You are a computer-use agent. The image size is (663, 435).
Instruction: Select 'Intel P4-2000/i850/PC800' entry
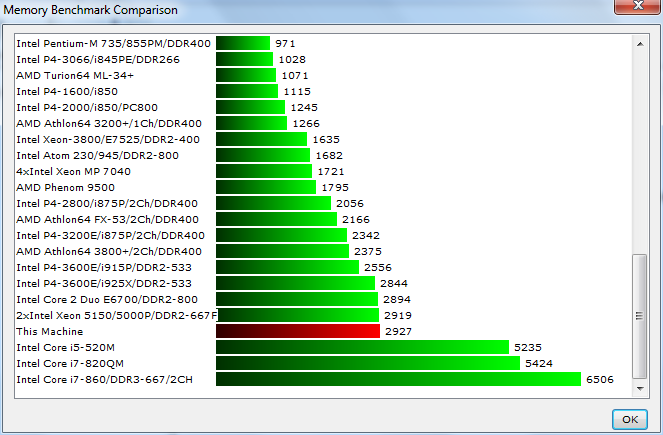87,107
